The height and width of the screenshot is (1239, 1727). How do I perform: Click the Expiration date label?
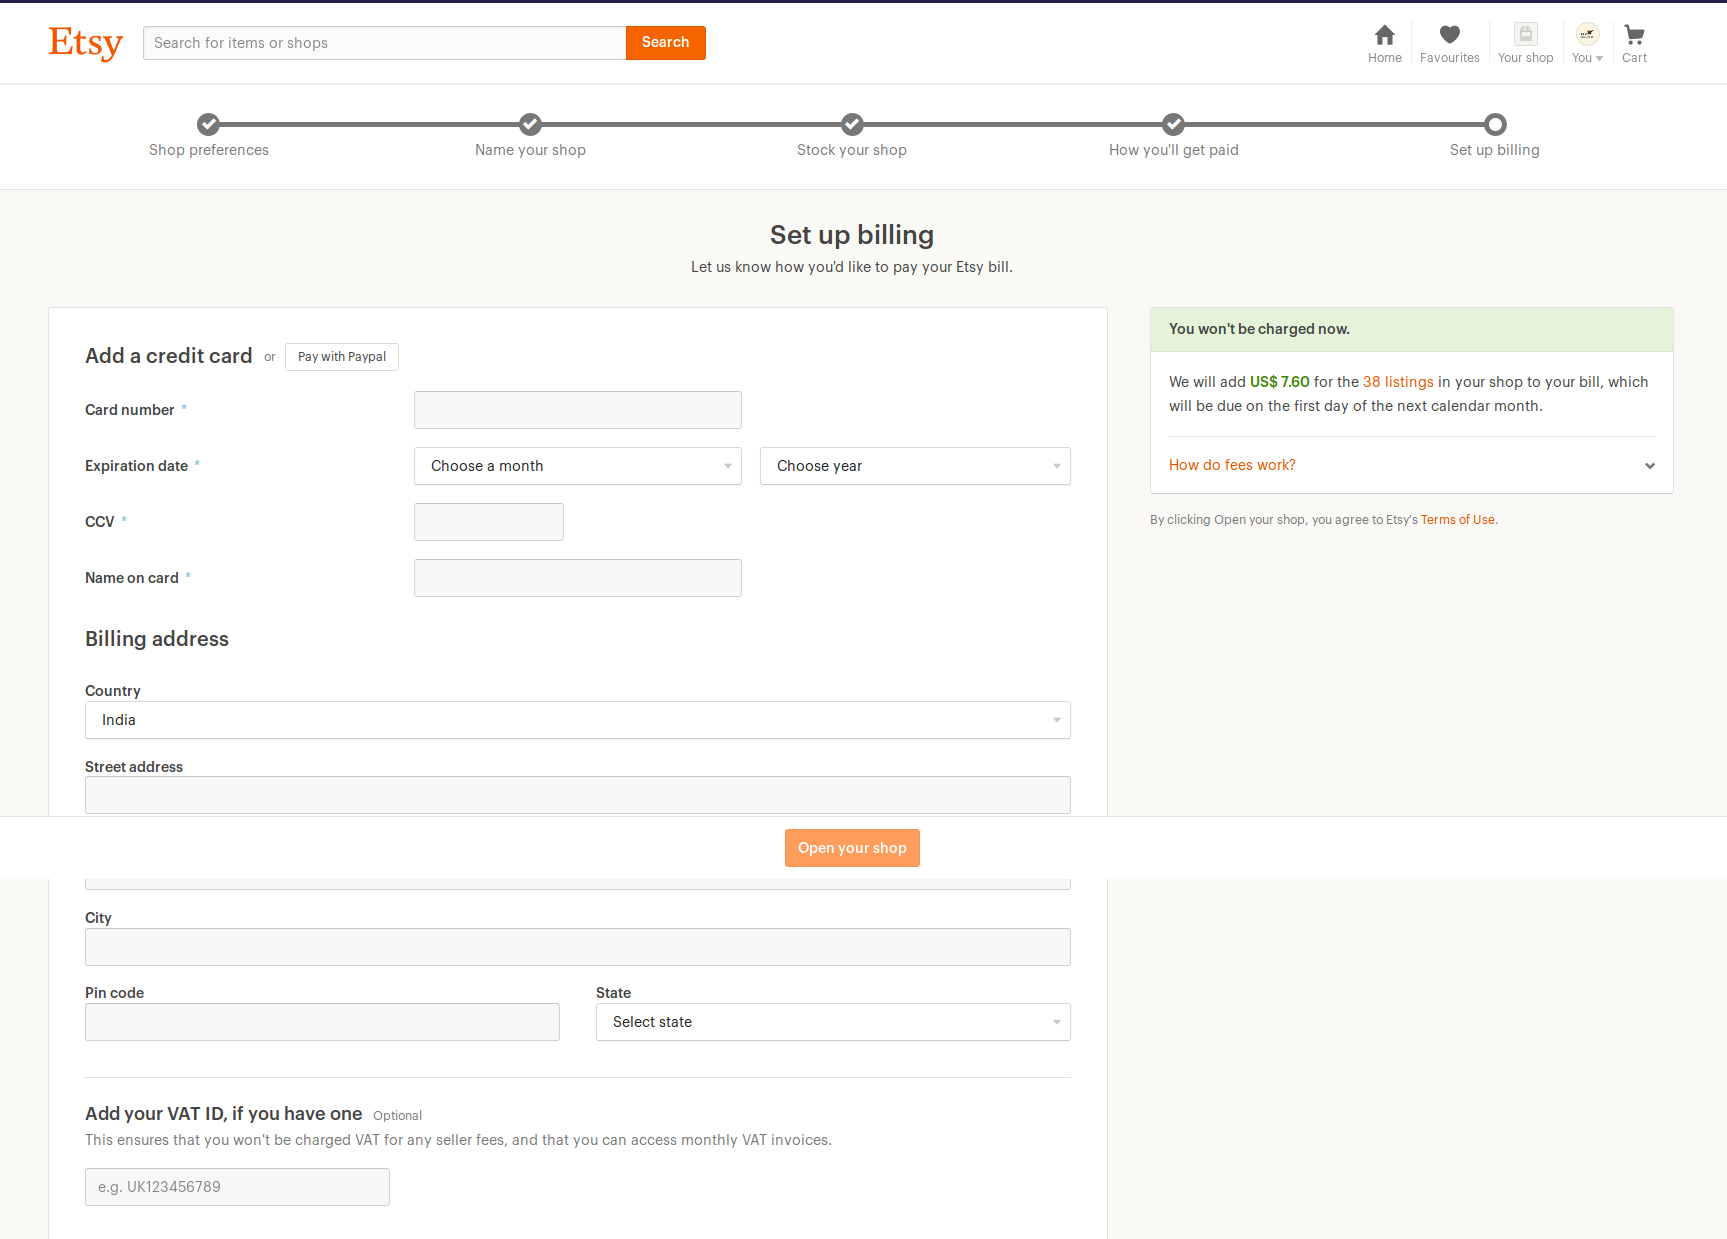[137, 466]
